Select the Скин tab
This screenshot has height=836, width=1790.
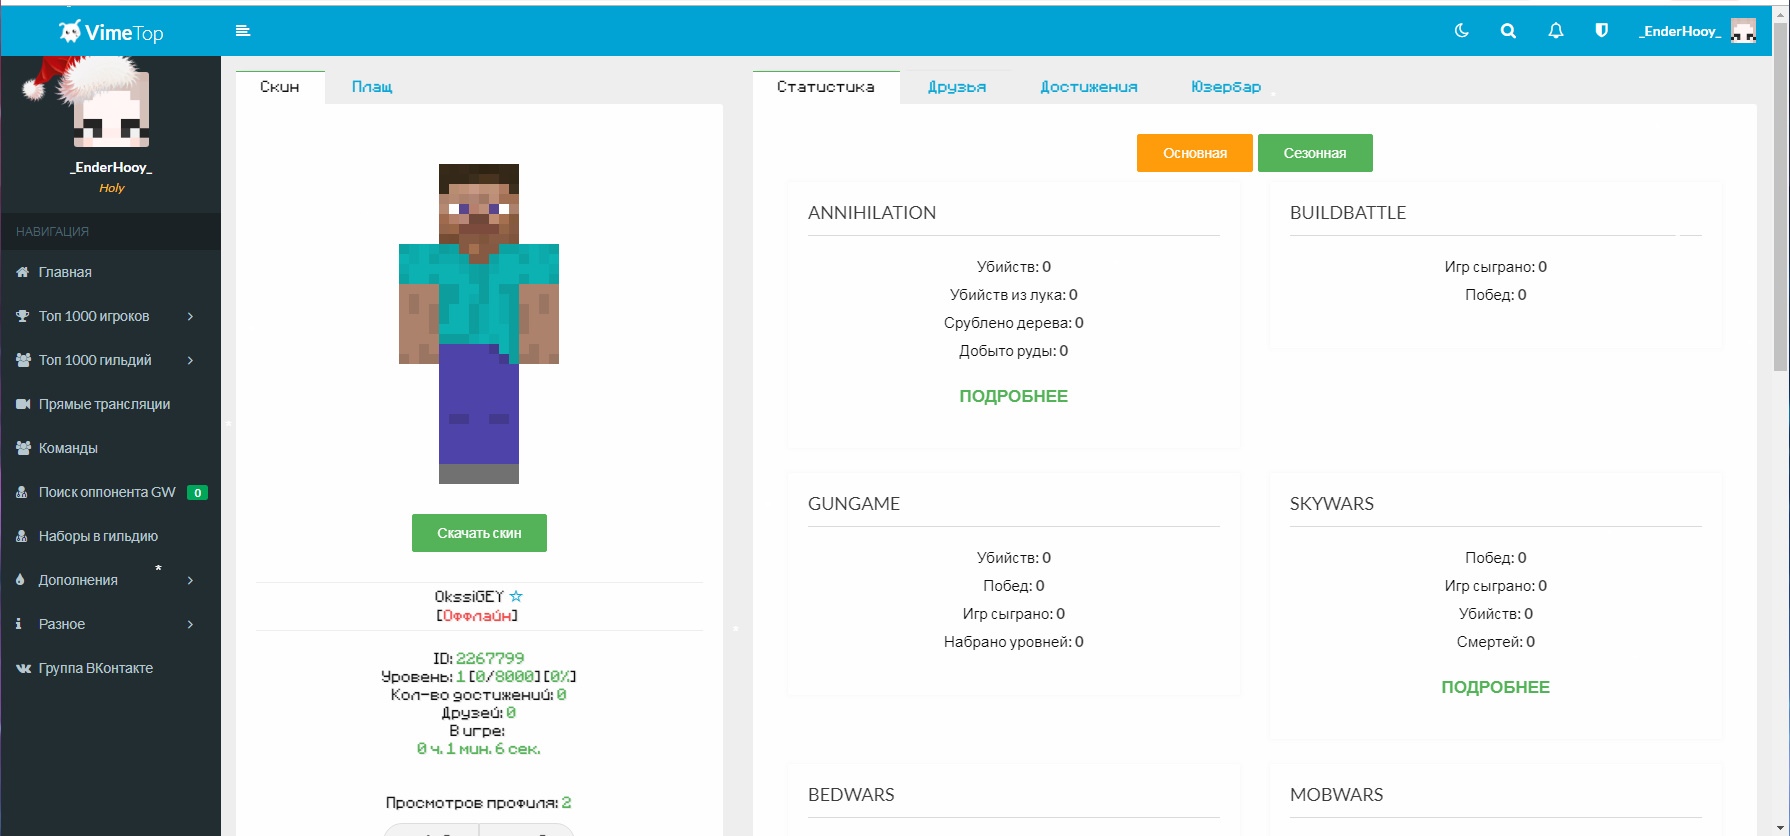(x=280, y=87)
